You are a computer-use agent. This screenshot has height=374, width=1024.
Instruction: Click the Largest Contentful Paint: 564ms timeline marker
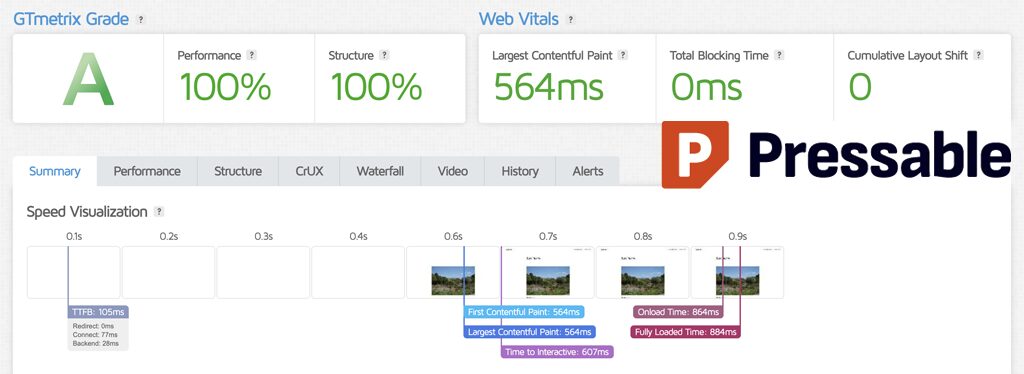(530, 332)
